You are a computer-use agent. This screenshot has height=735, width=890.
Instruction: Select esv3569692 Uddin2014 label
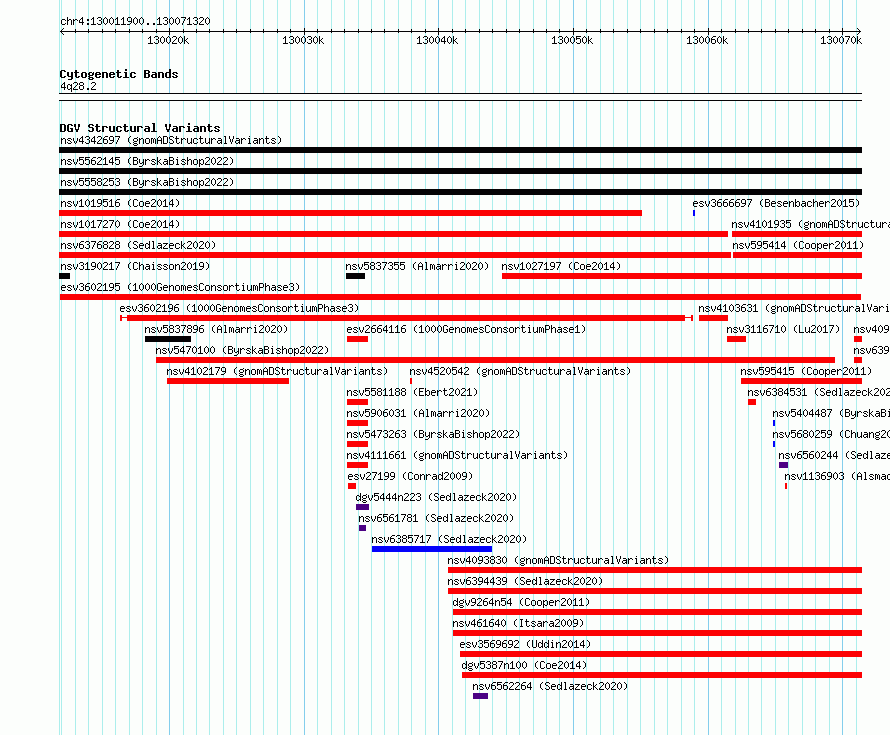click(x=525, y=644)
